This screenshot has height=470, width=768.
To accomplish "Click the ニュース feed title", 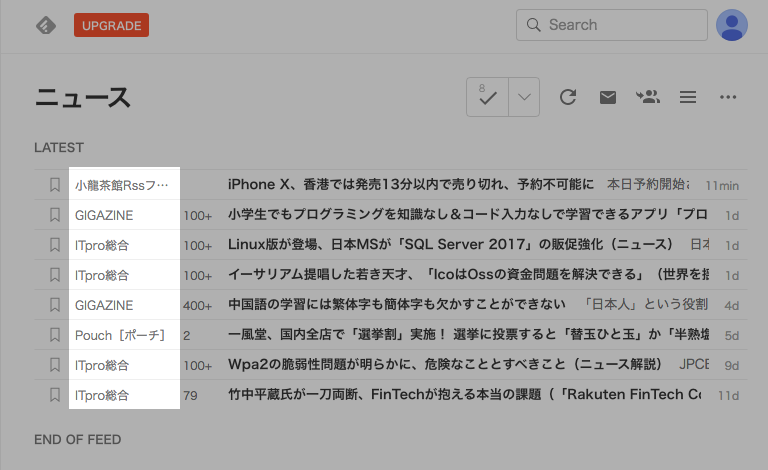I will tap(83, 97).
